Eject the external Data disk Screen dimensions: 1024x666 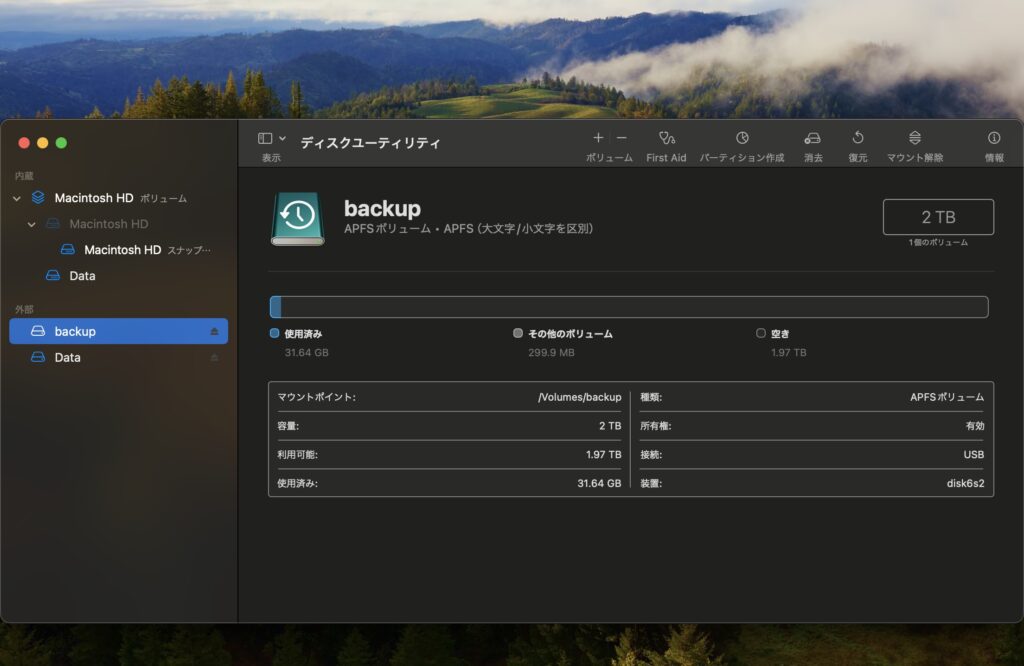[x=213, y=357]
